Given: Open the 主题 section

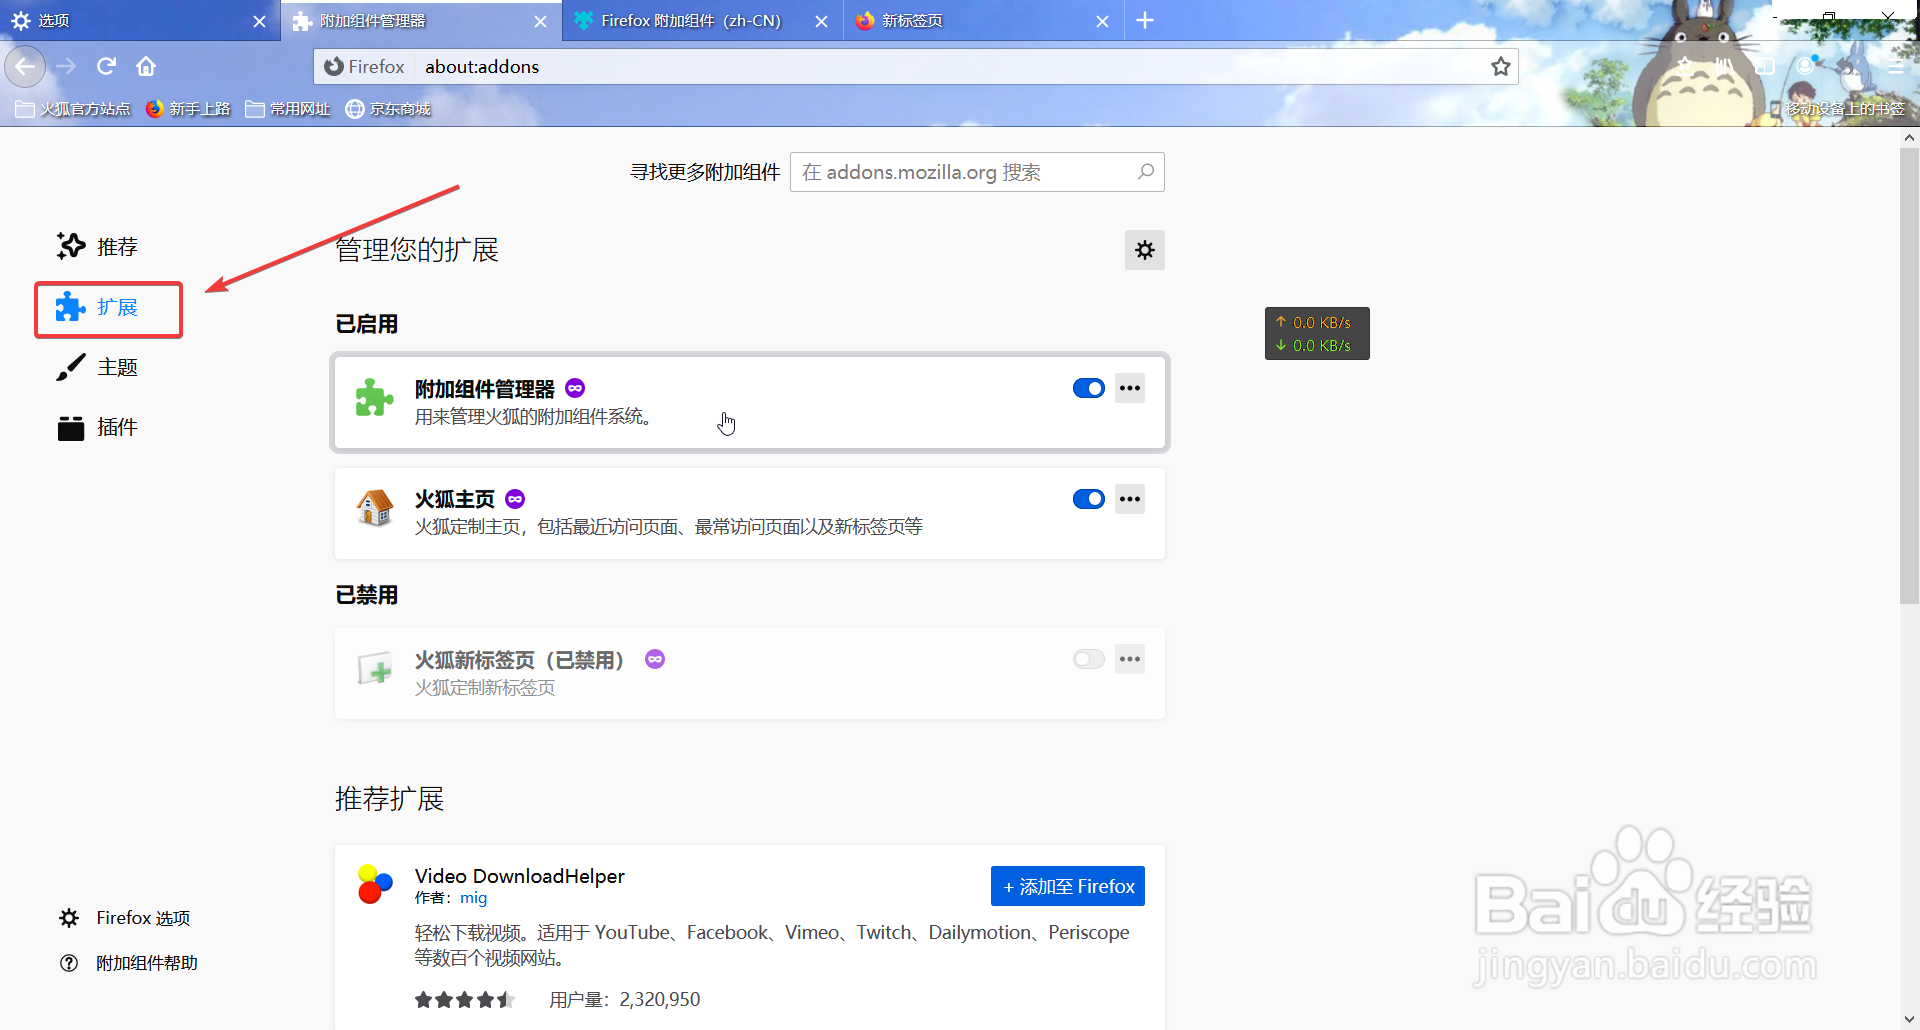Looking at the screenshot, I should pyautogui.click(x=115, y=367).
